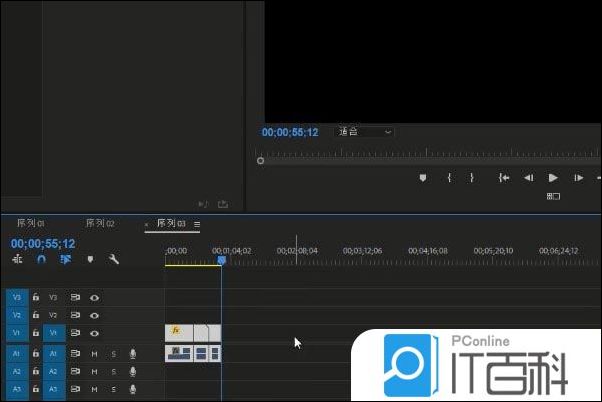Toggle lock on track A2
This screenshot has width=602, height=402.
coord(36,371)
